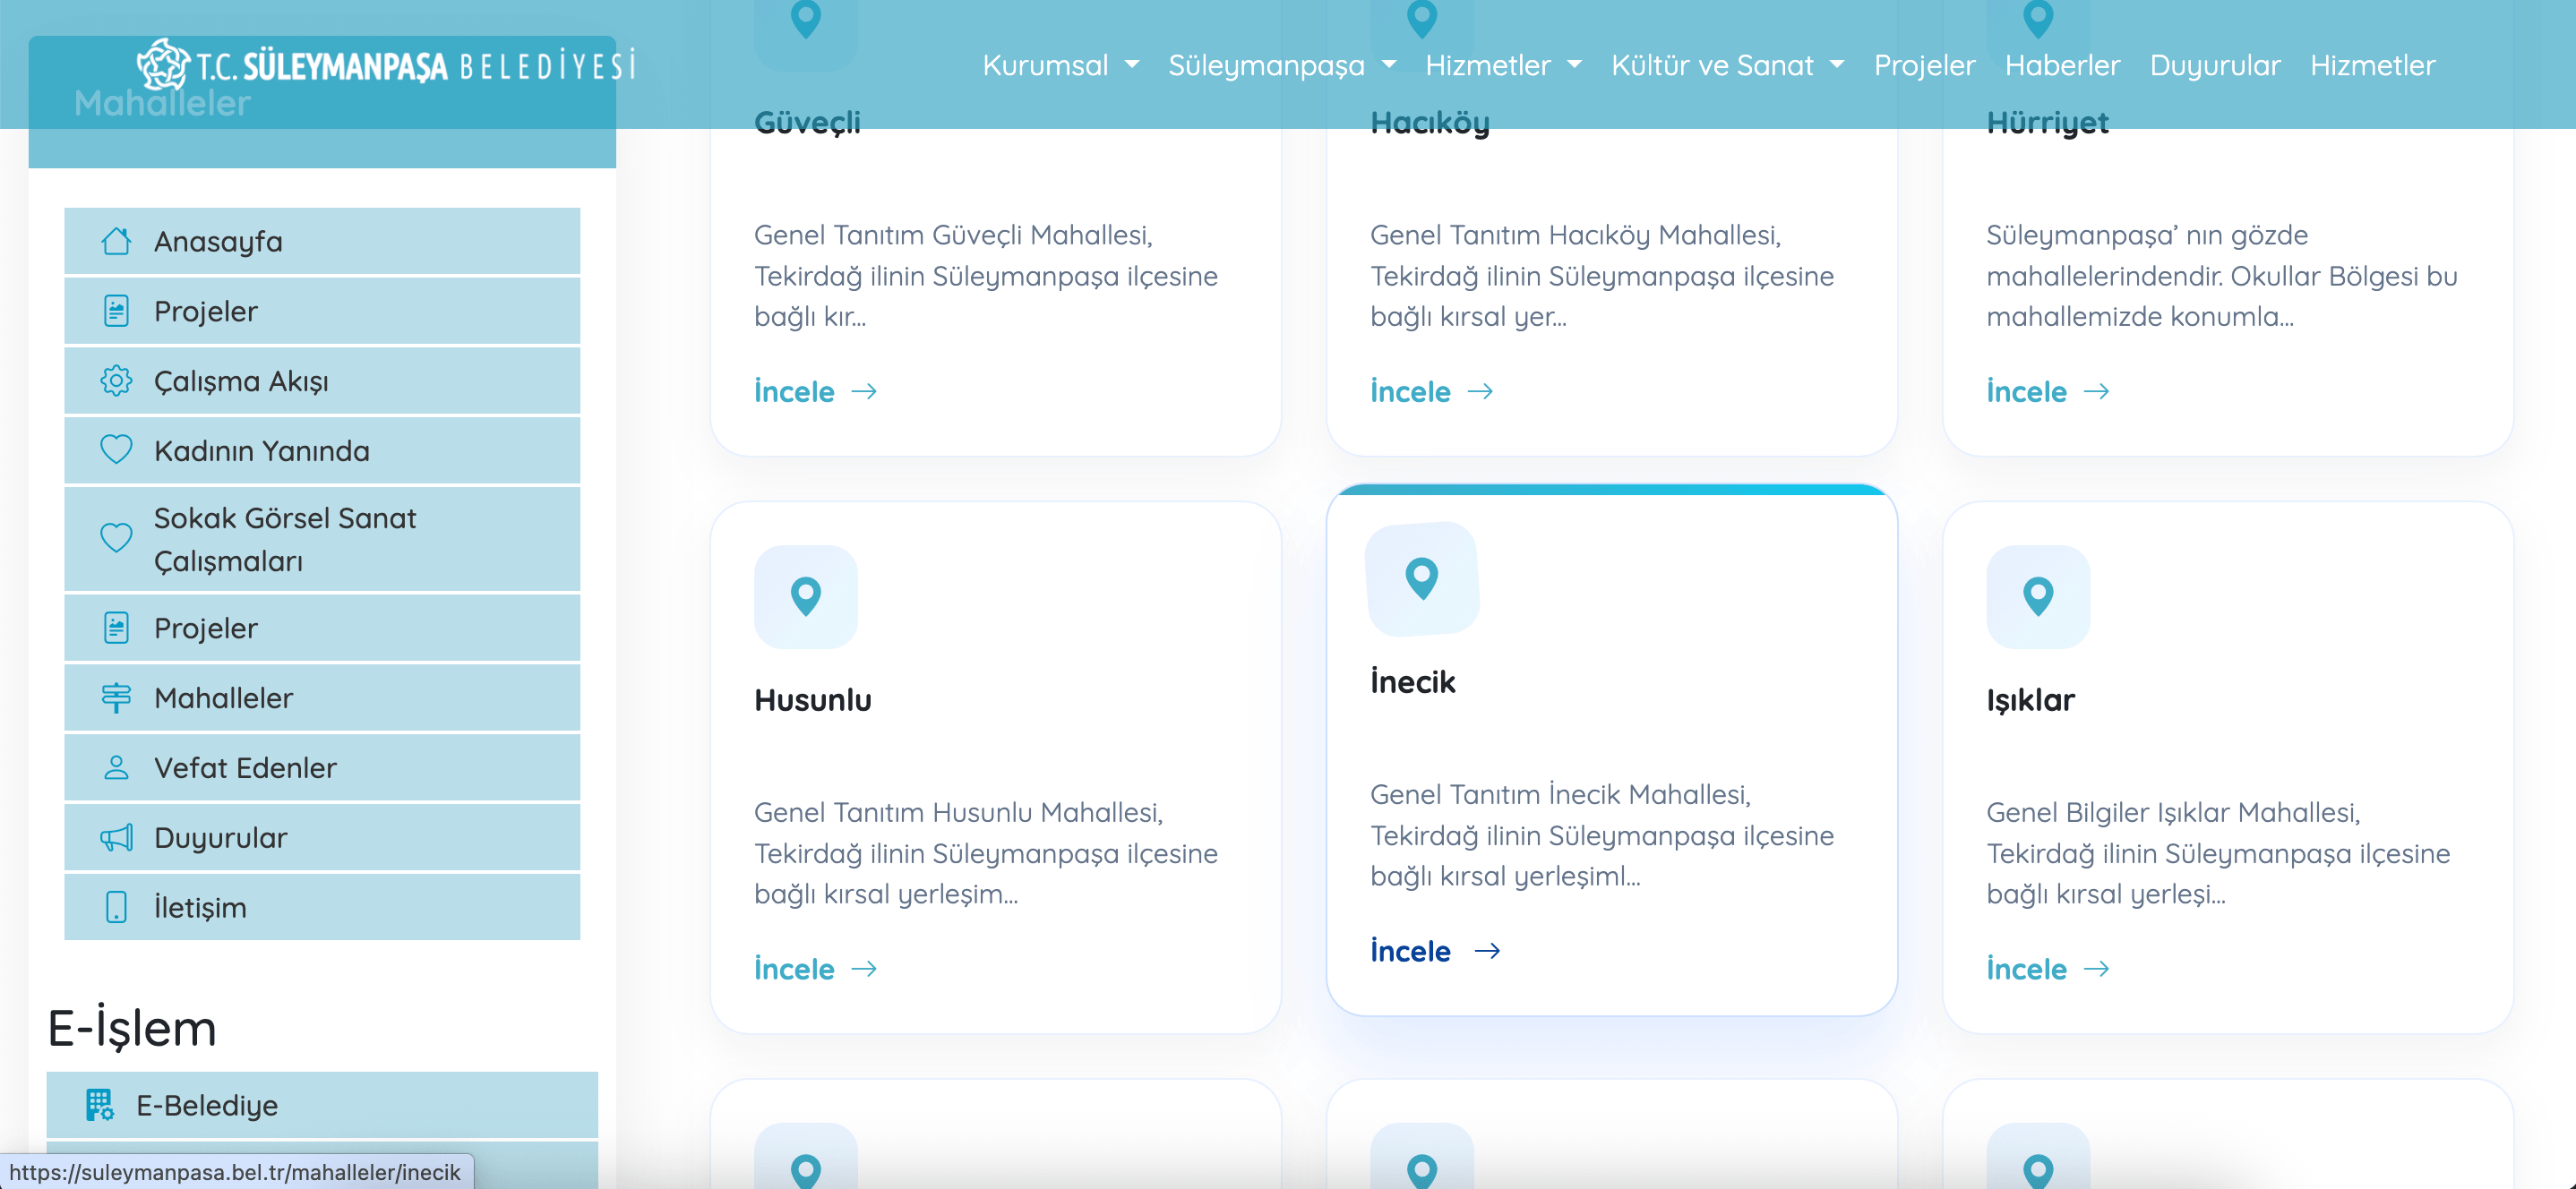Open the first Hizmetler dropdown in navbar
This screenshot has height=1189, width=2576.
(x=1503, y=65)
